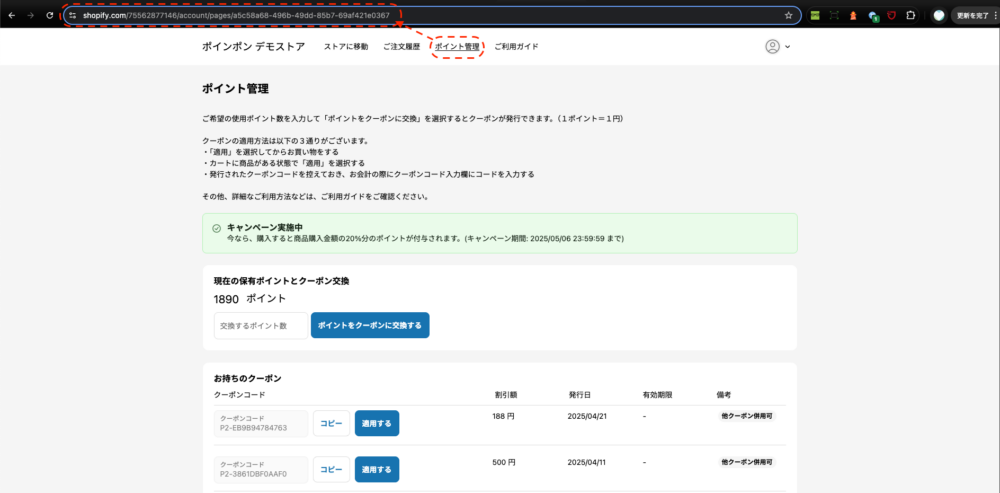Click the browser address bar URL
Screen dimensions: 1000x493
400,15
